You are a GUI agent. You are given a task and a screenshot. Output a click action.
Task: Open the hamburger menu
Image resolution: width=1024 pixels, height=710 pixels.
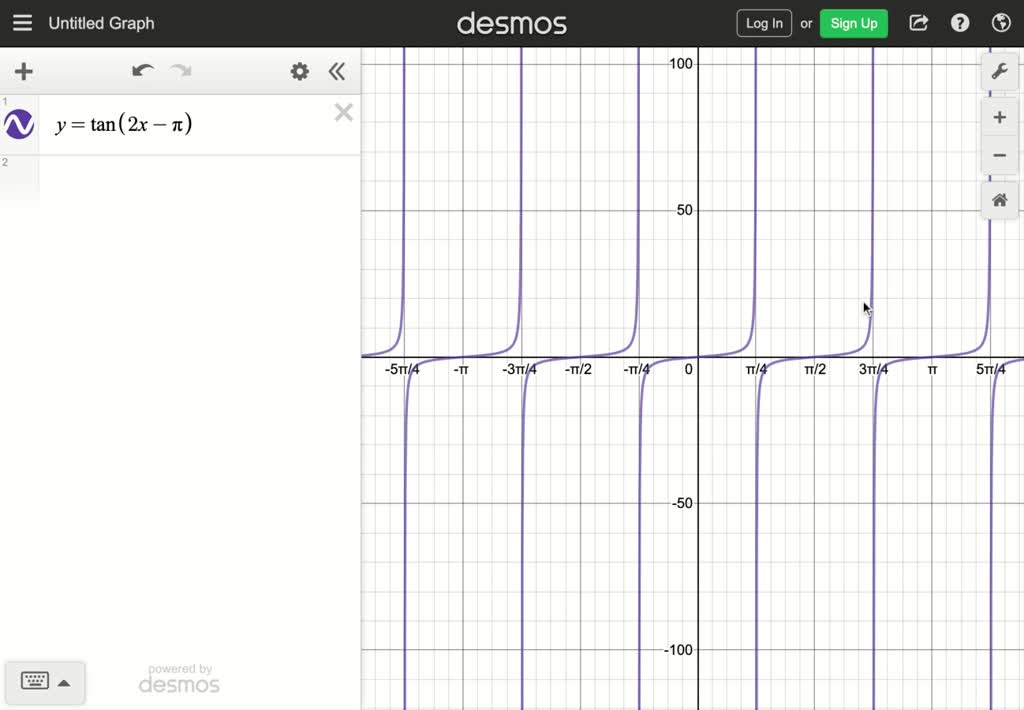tap(22, 23)
